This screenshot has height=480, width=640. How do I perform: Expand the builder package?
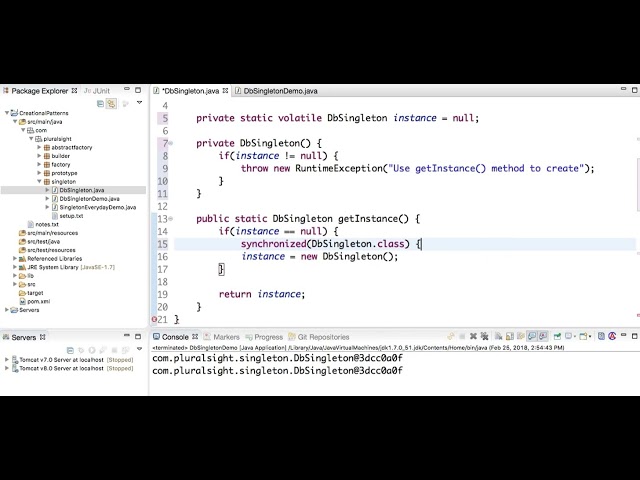(39, 156)
